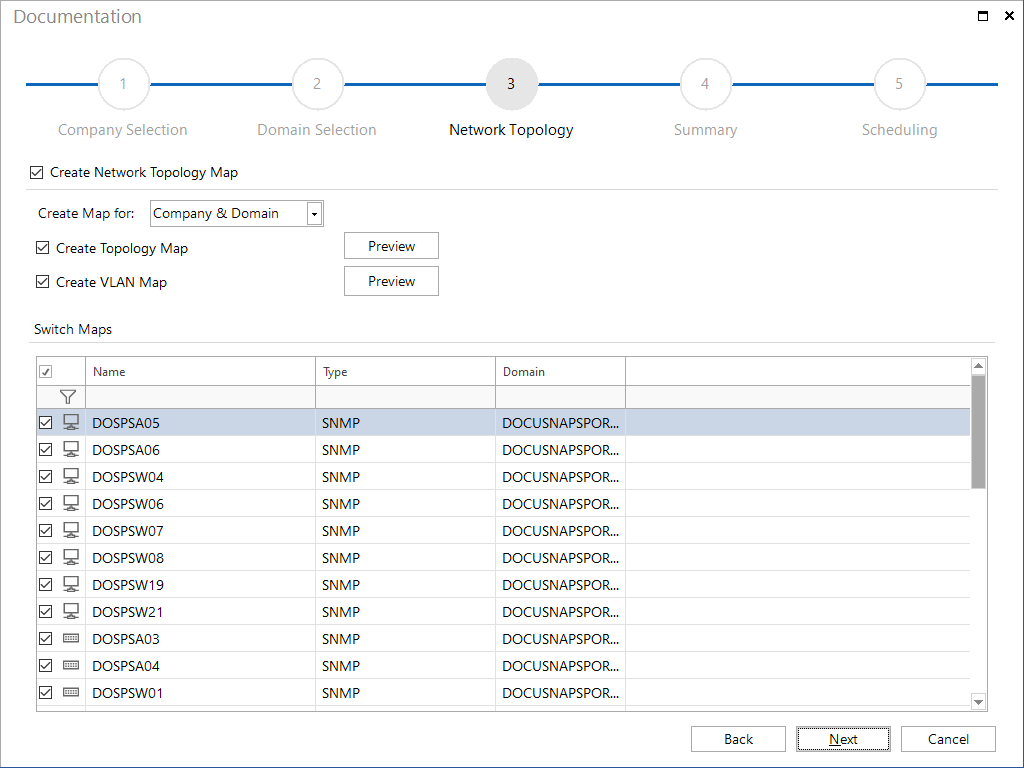
Task: Click the switch icon beside DOSPSW01
Action: pos(71,692)
